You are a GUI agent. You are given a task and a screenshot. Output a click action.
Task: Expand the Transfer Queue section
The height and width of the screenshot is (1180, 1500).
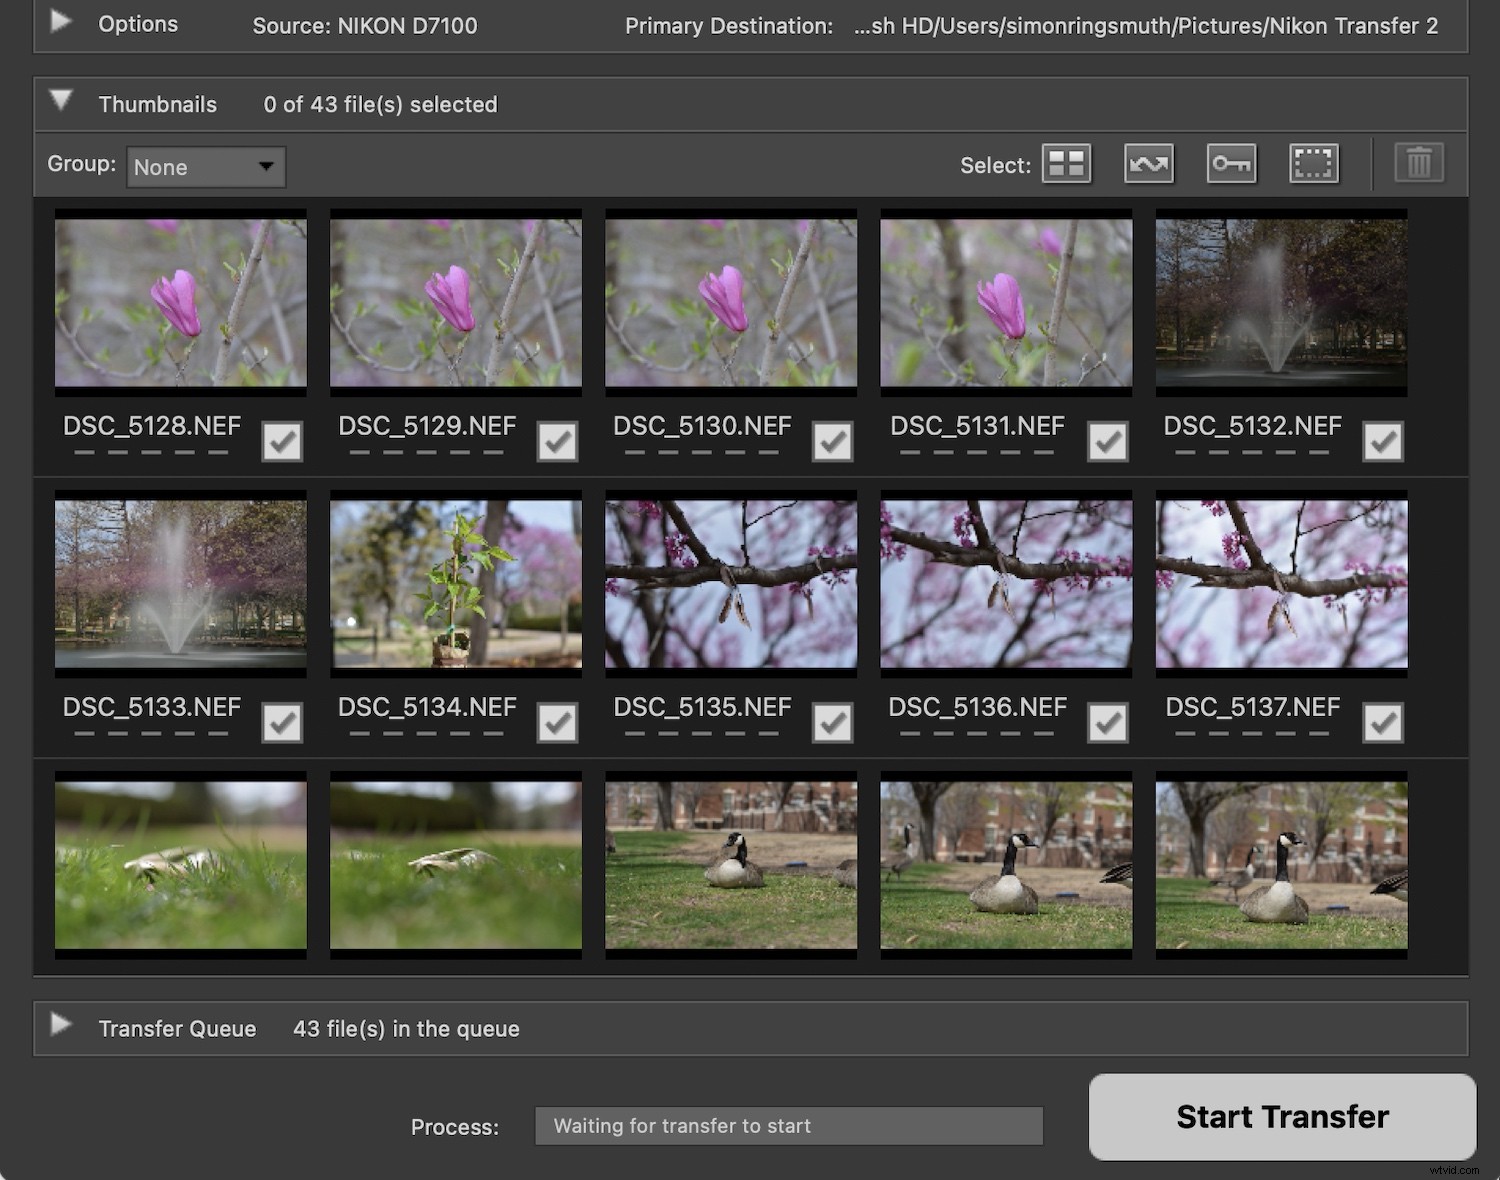click(61, 1024)
